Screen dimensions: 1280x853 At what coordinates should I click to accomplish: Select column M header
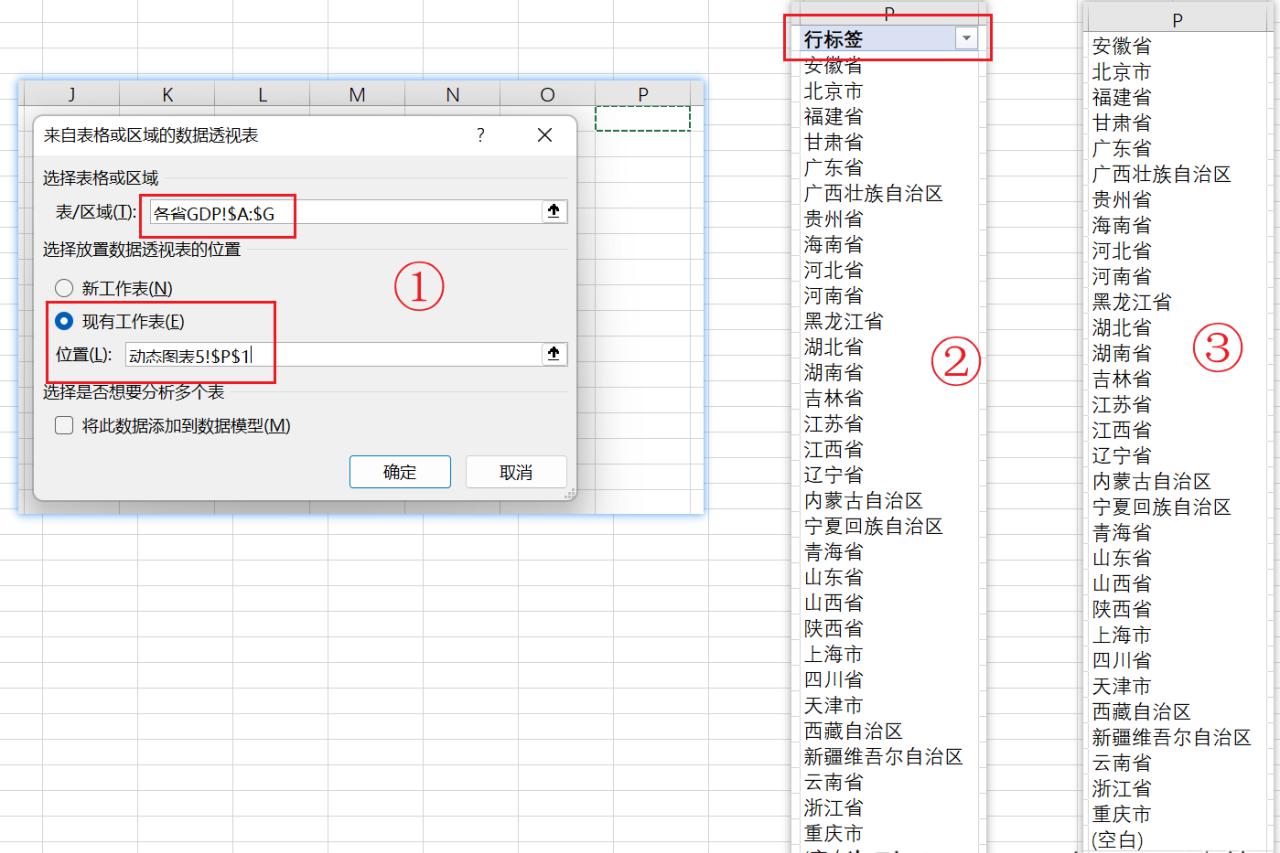357,95
